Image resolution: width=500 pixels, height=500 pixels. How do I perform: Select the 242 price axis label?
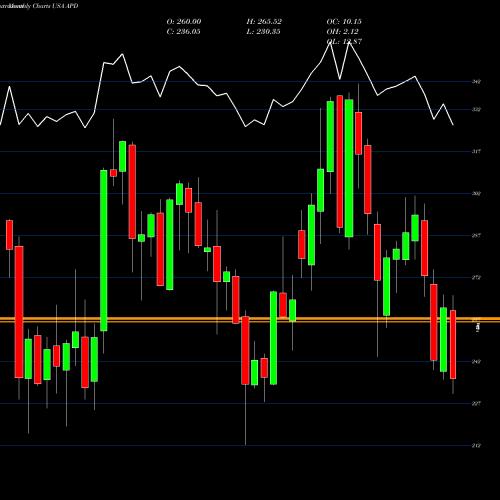point(476,361)
